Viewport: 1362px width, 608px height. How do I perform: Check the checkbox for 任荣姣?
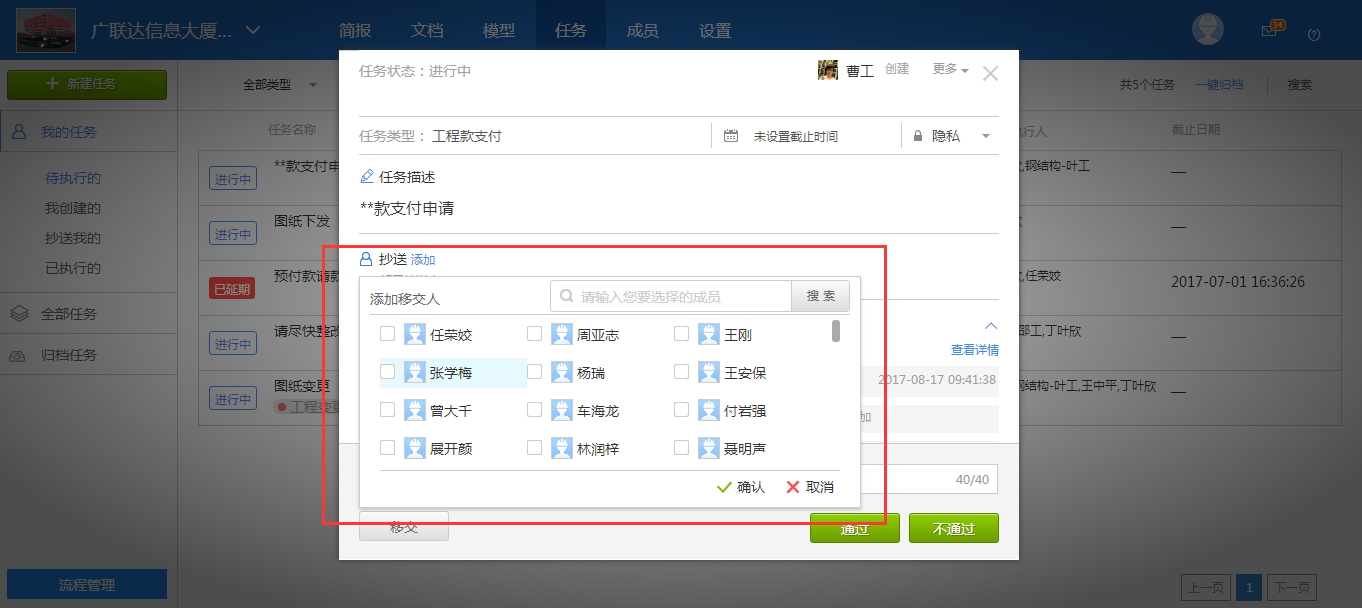tap(387, 334)
